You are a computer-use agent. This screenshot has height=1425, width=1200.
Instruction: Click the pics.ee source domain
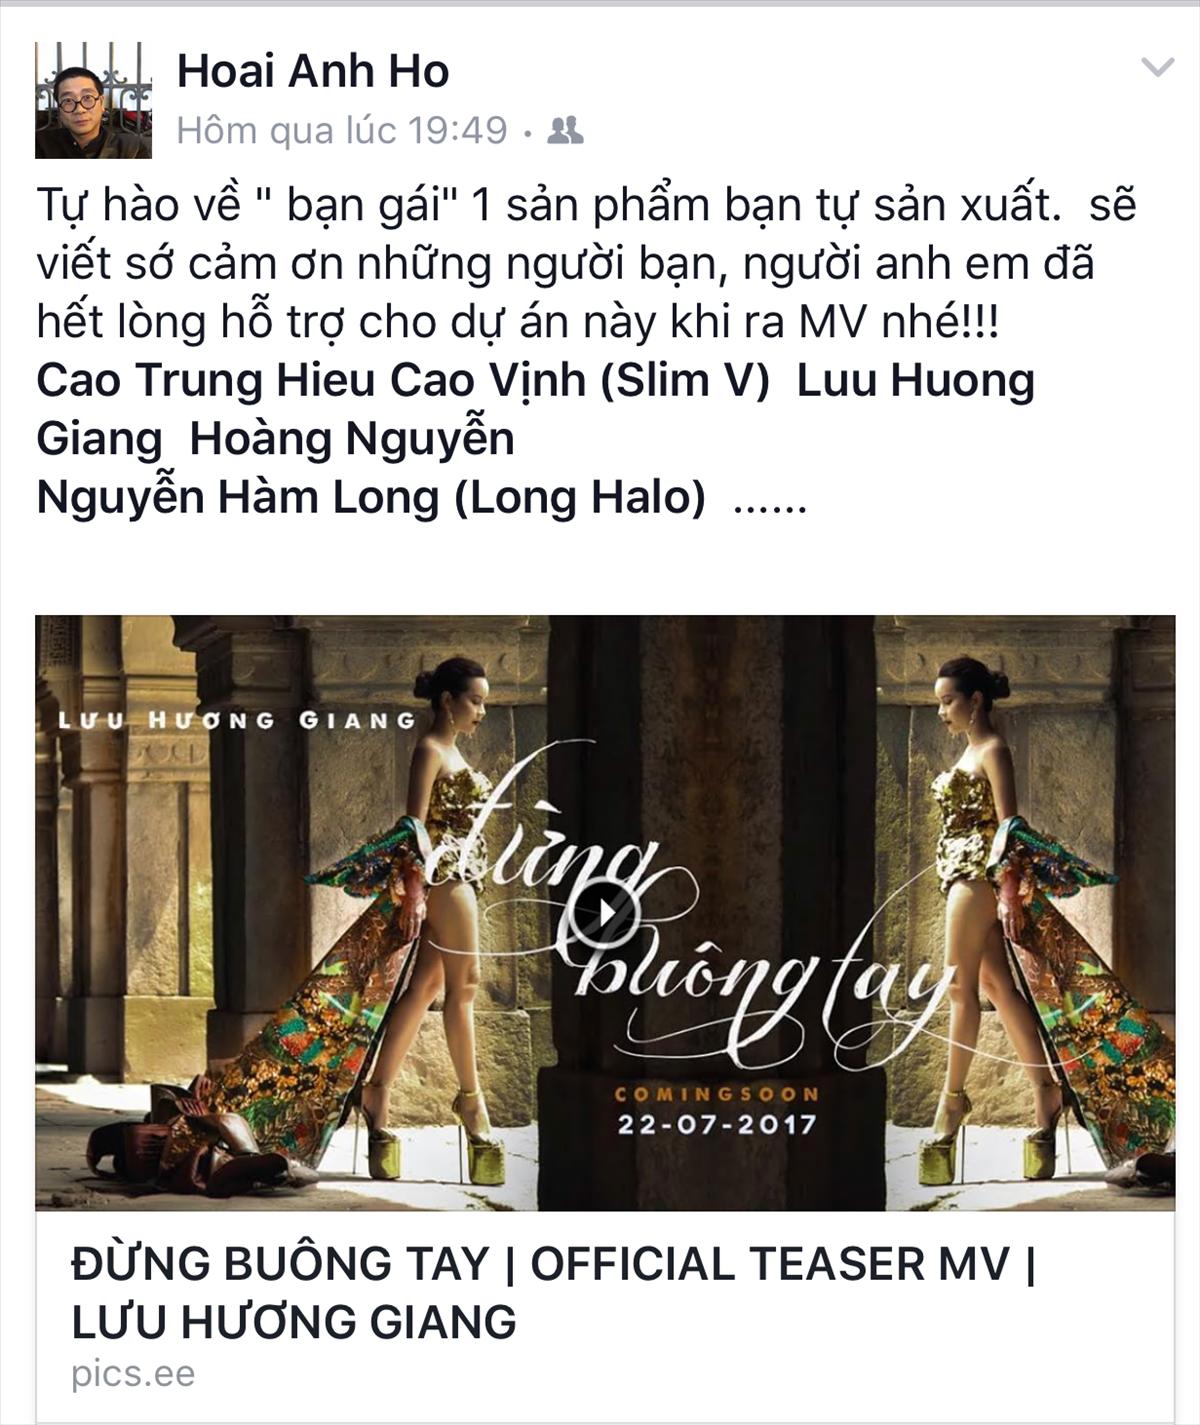133,1374
